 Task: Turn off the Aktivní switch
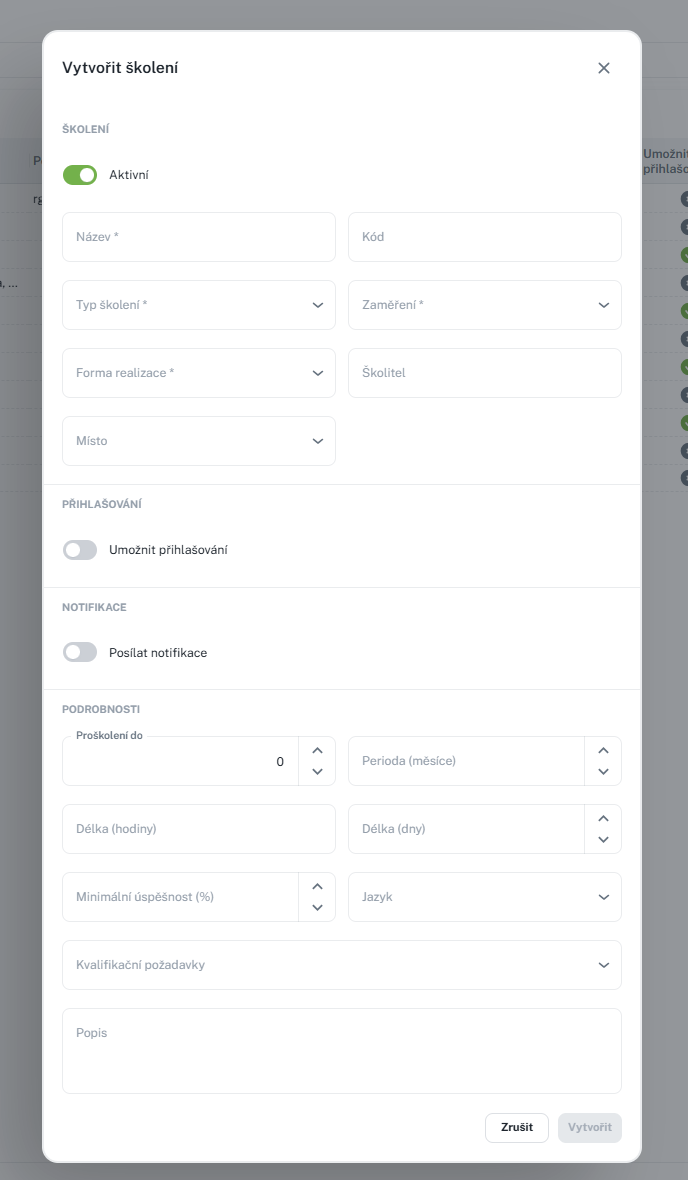tap(80, 175)
